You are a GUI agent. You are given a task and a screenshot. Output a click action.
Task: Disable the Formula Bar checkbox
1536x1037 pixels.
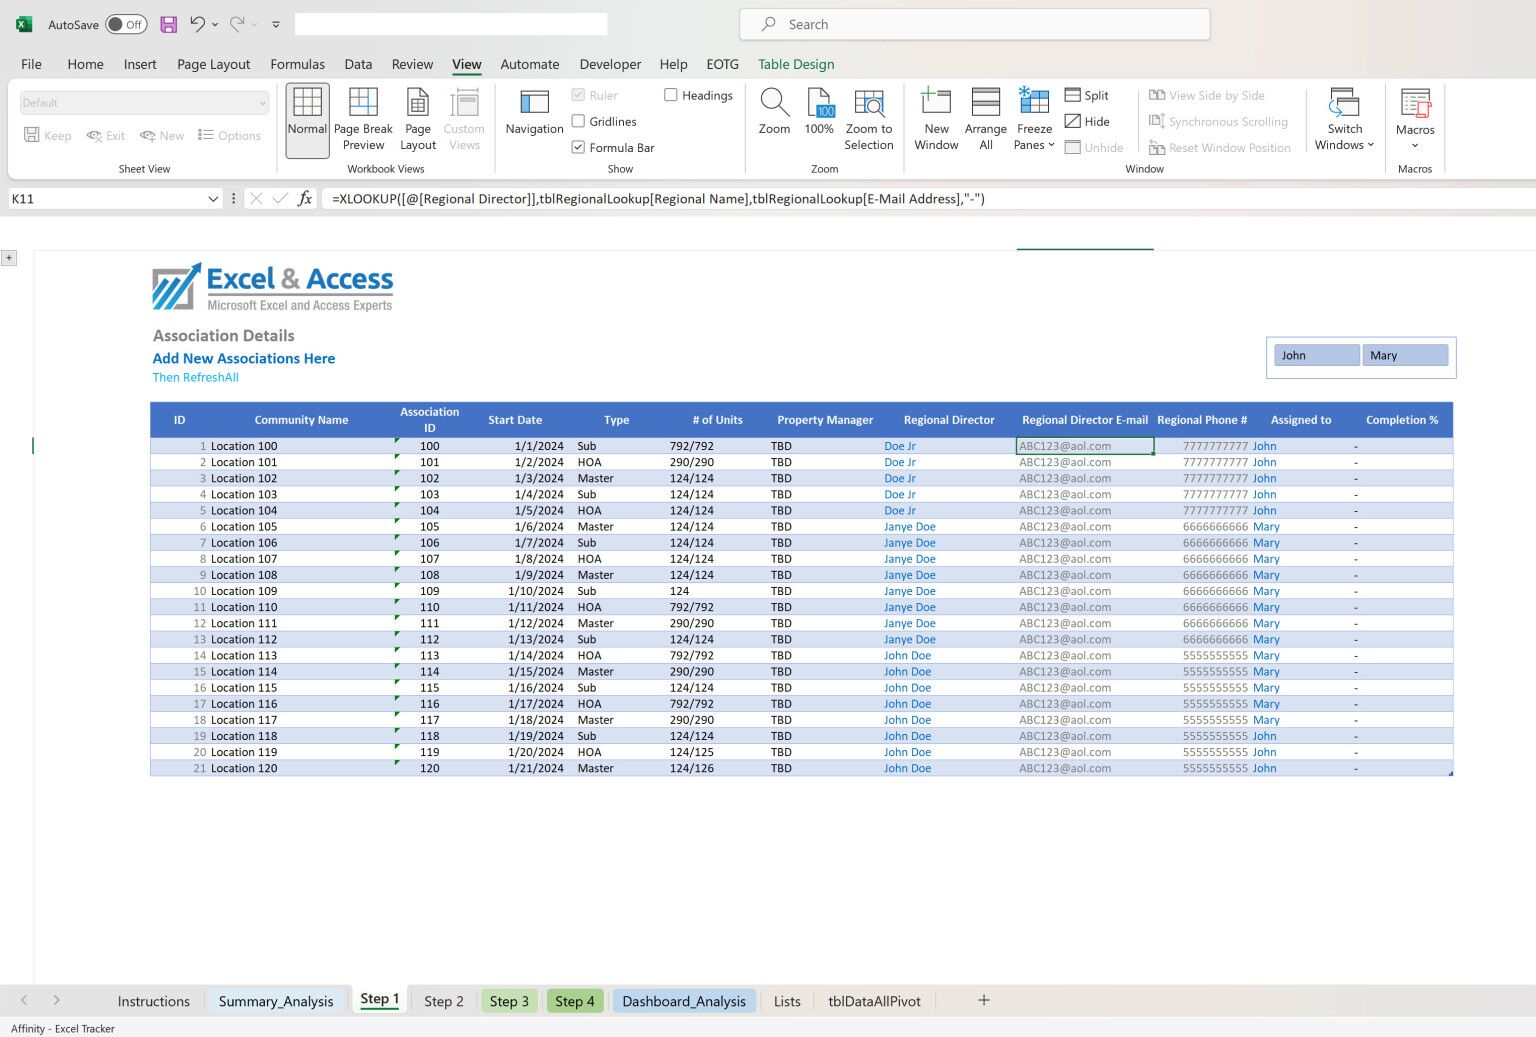[579, 147]
